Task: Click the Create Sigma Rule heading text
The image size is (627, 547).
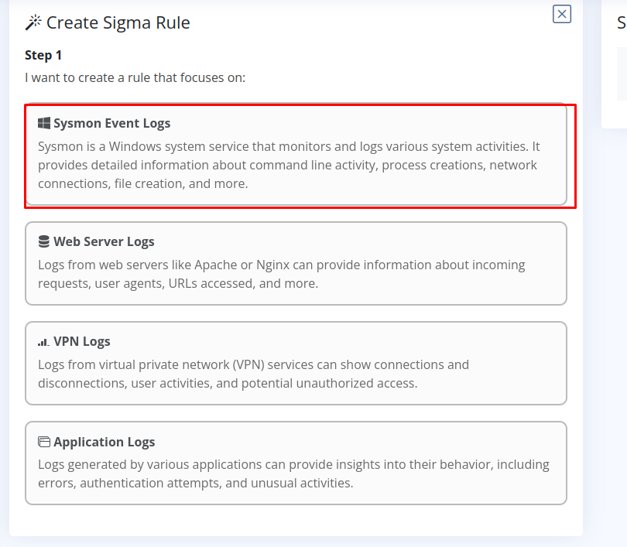Action: point(118,23)
